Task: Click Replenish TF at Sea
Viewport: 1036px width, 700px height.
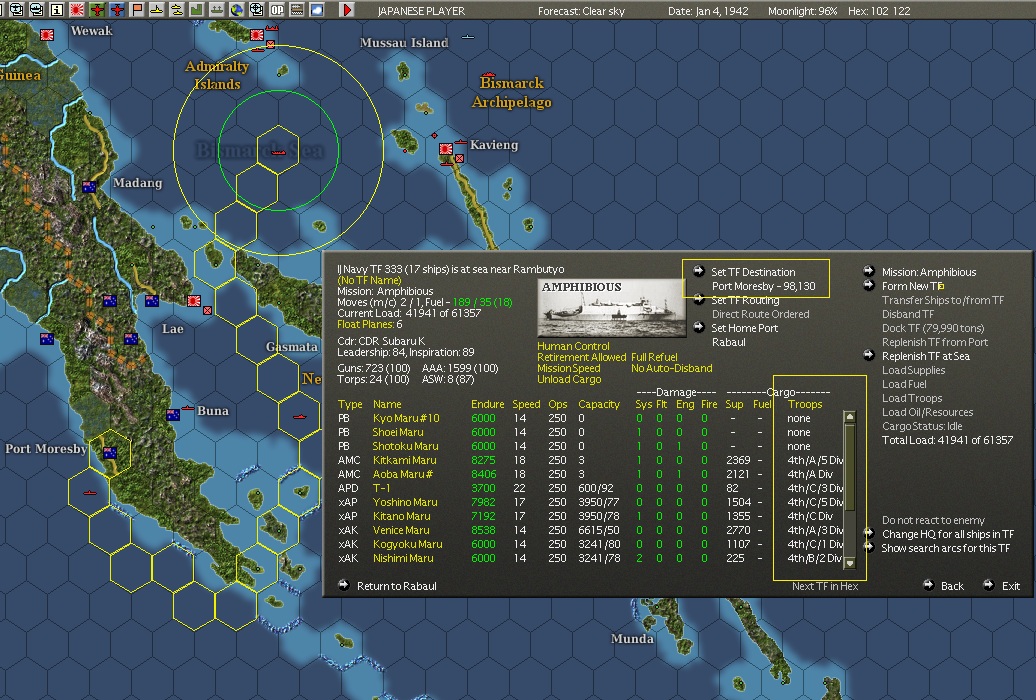Action: tap(925, 356)
